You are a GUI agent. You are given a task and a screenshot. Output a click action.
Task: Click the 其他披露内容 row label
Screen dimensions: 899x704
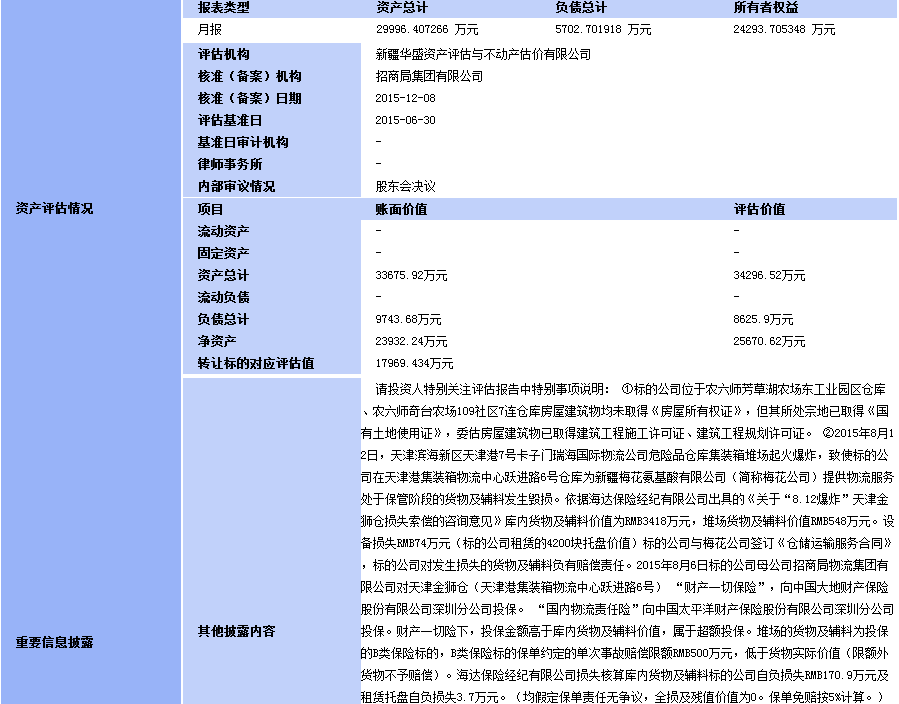click(236, 631)
